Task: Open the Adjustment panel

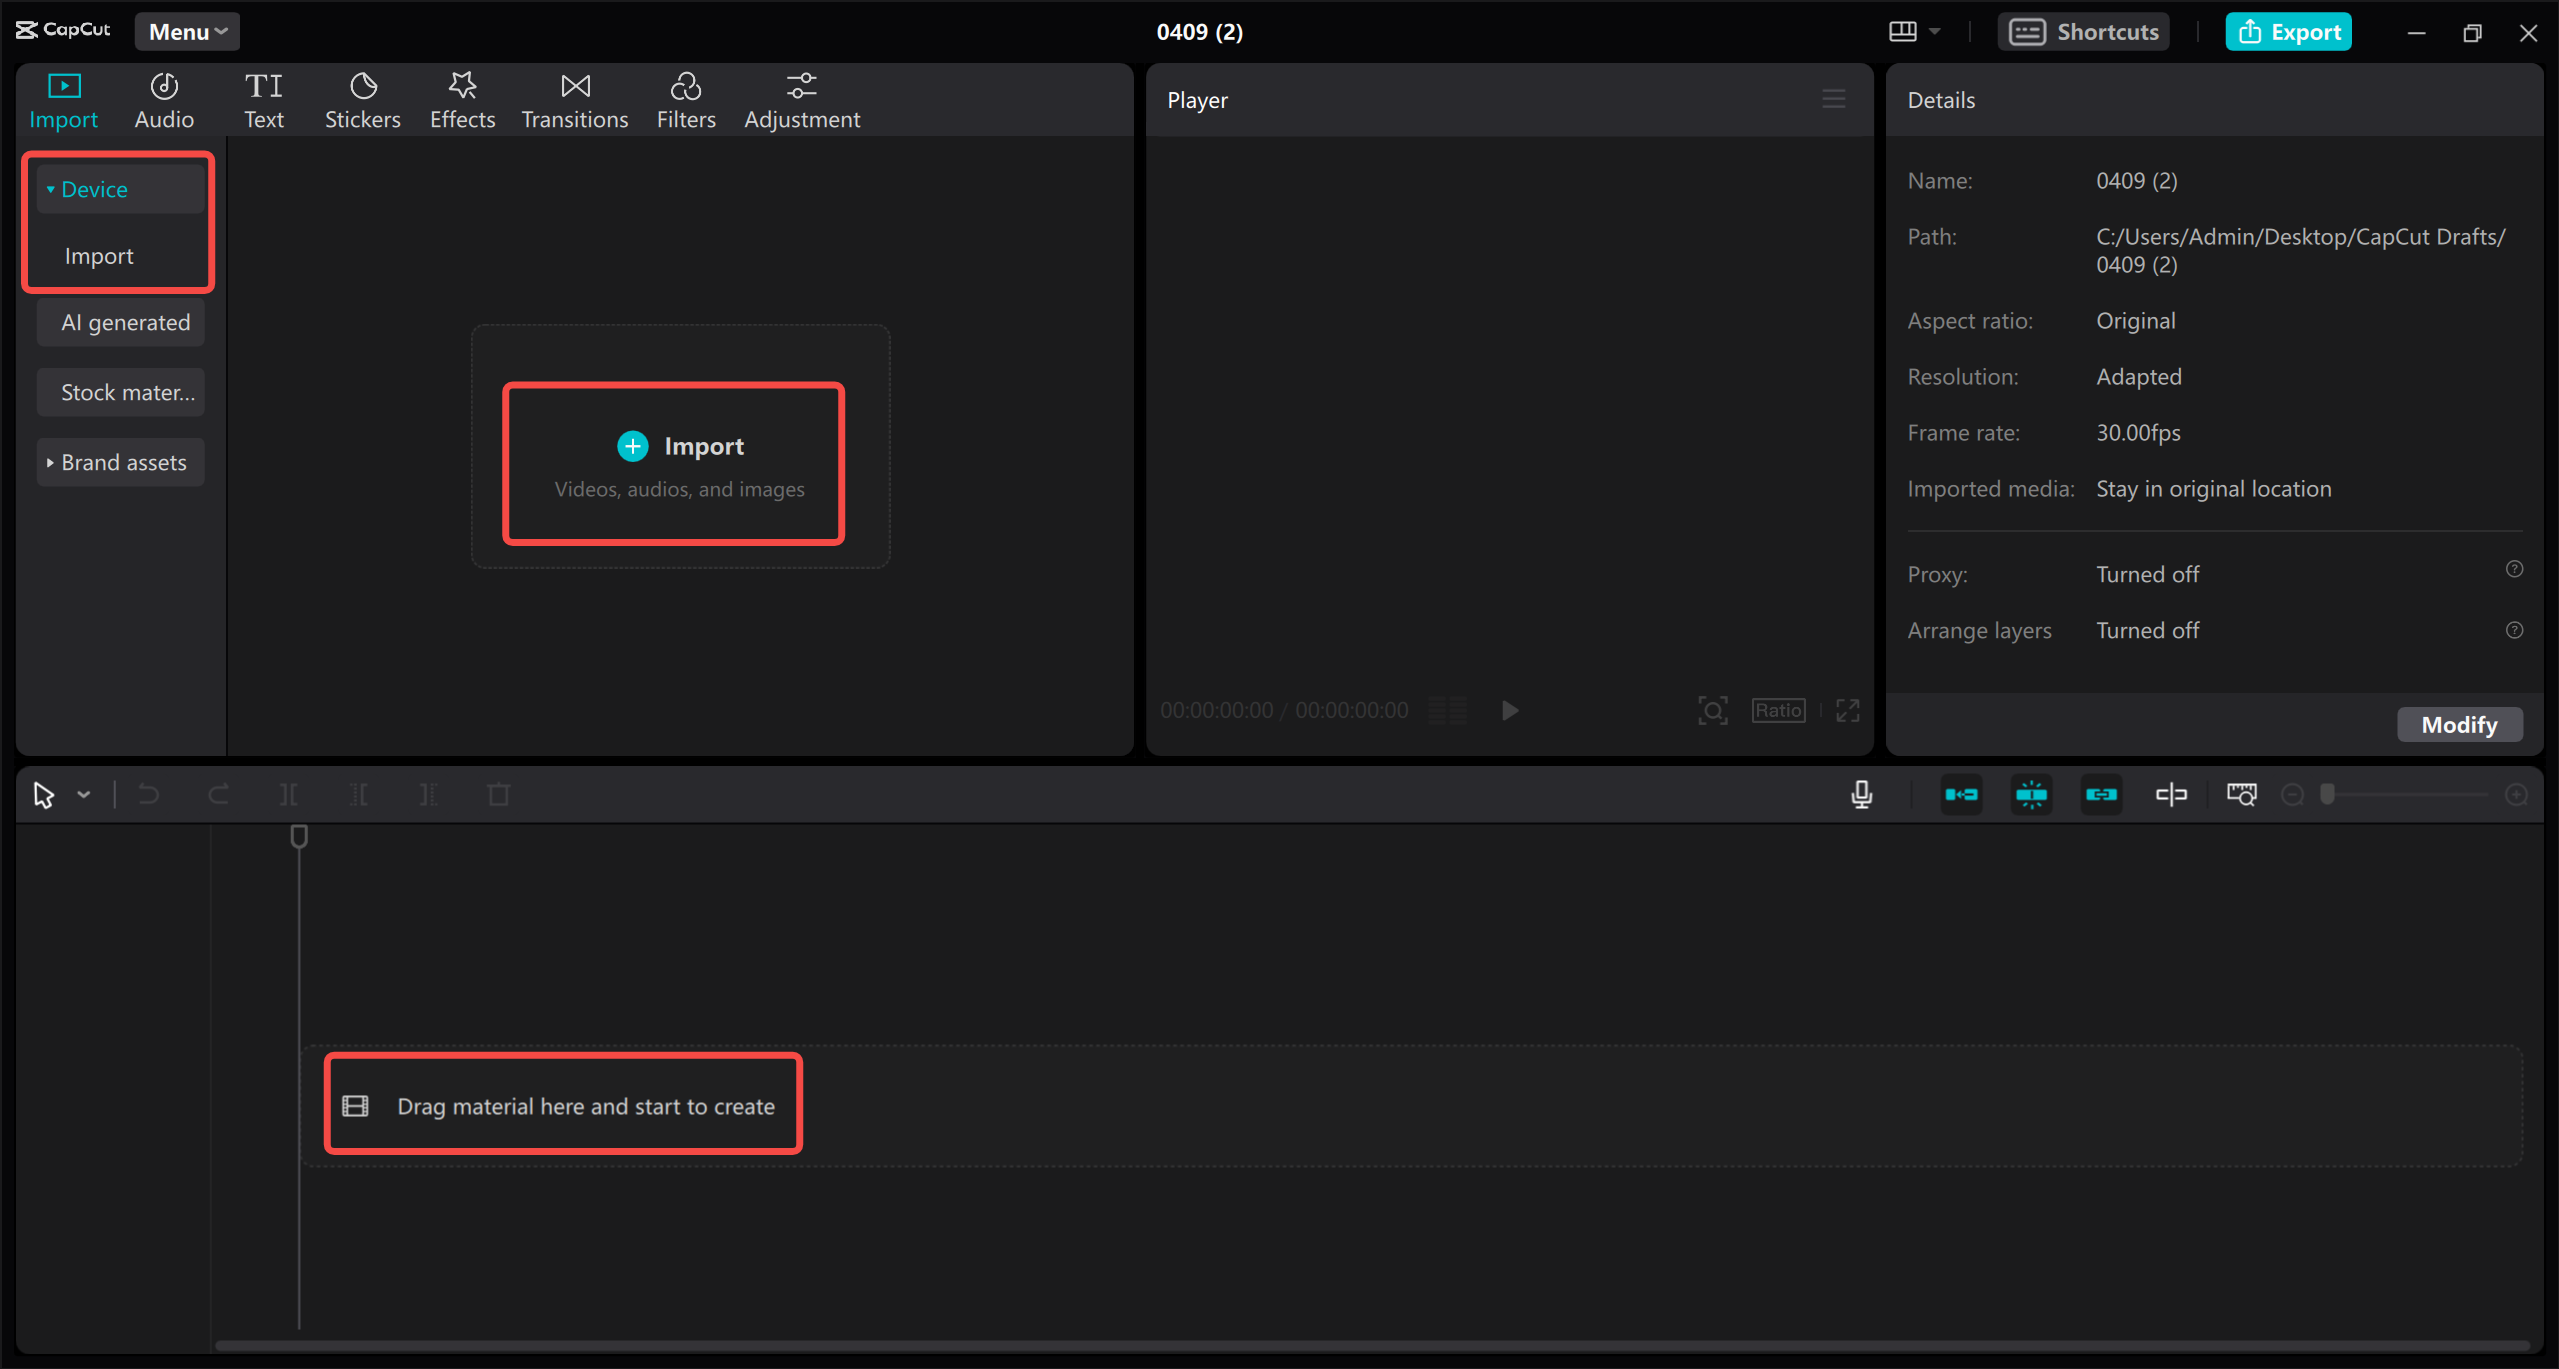Action: point(802,99)
